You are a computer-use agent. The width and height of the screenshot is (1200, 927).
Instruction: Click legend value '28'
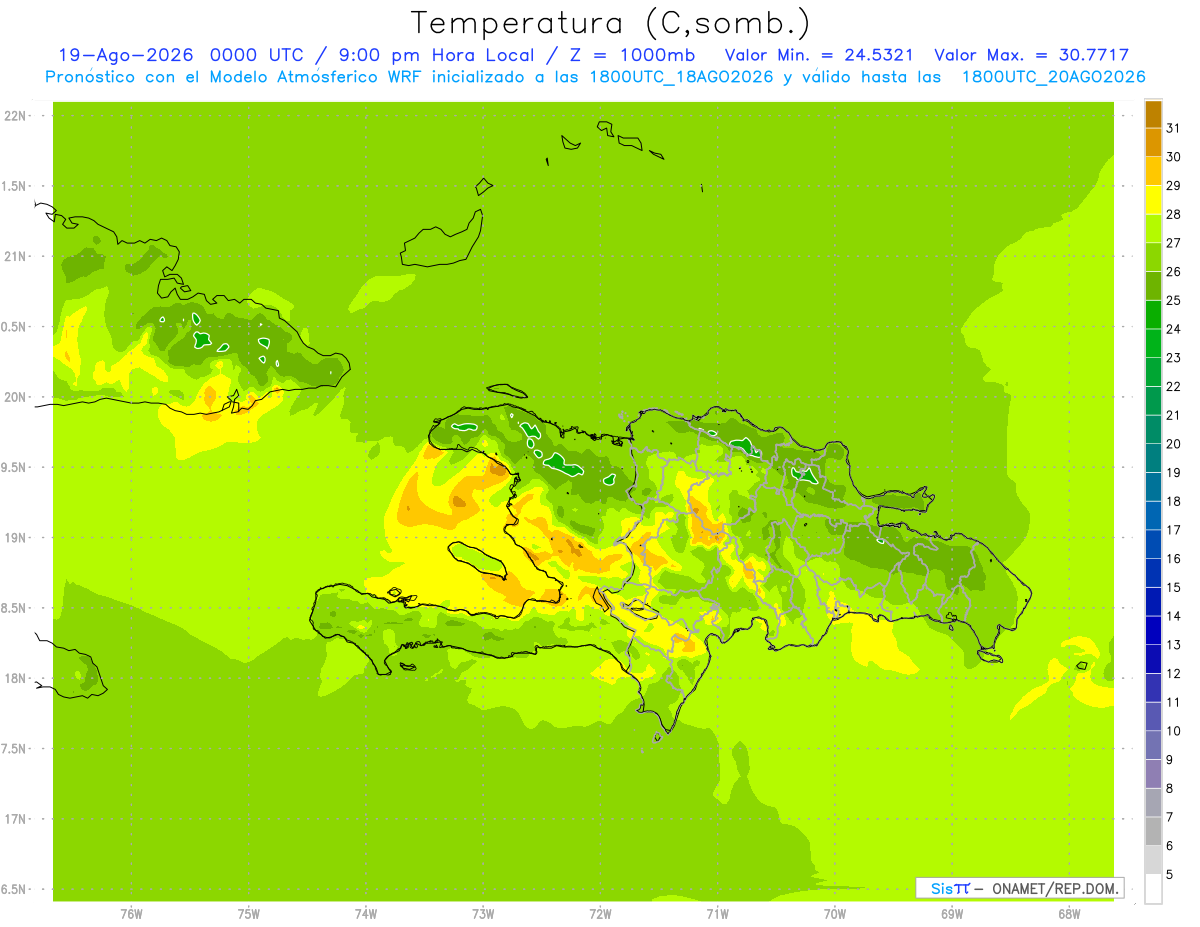click(x=1173, y=214)
